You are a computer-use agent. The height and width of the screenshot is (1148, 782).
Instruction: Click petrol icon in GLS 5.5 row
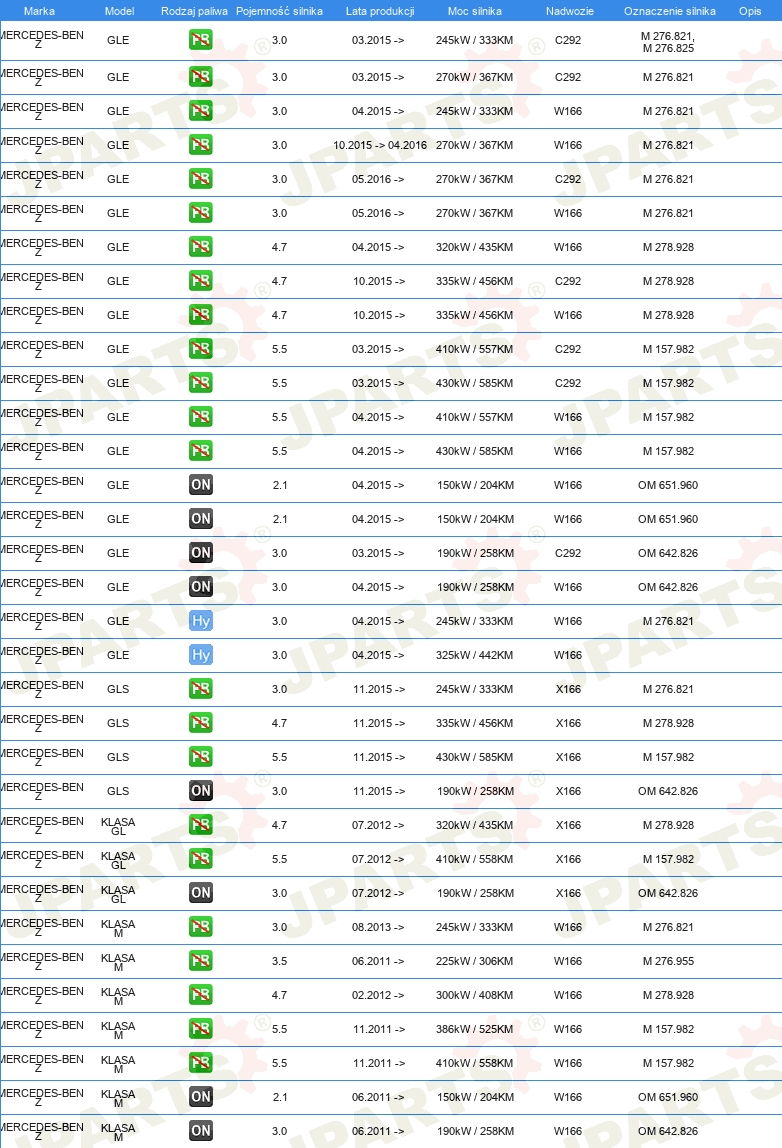point(201,757)
